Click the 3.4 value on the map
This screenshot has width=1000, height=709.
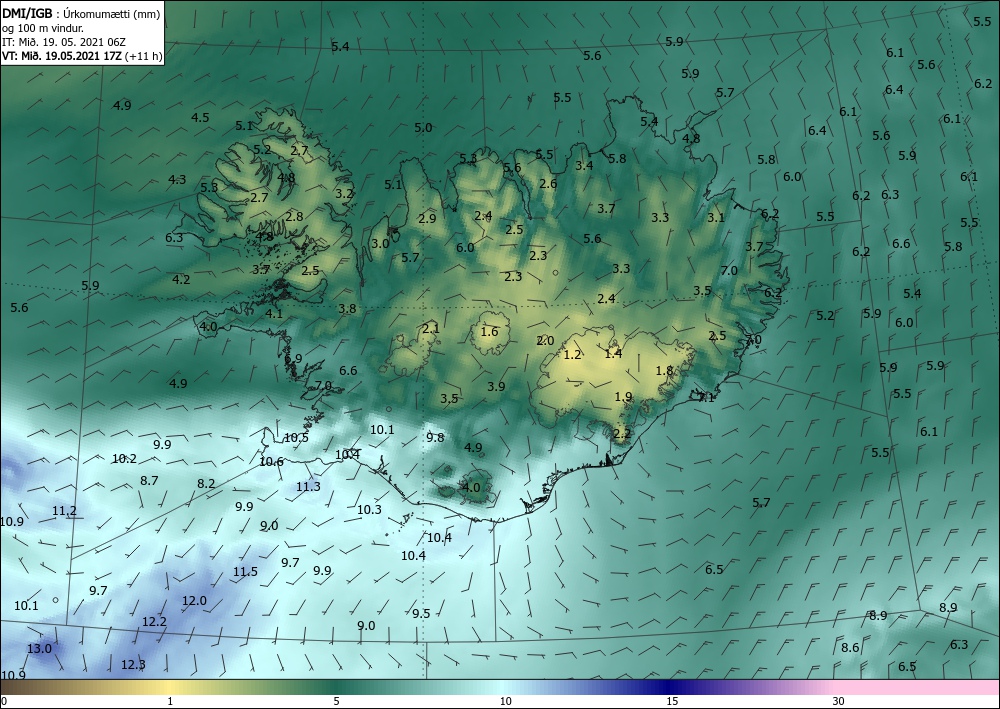point(584,165)
